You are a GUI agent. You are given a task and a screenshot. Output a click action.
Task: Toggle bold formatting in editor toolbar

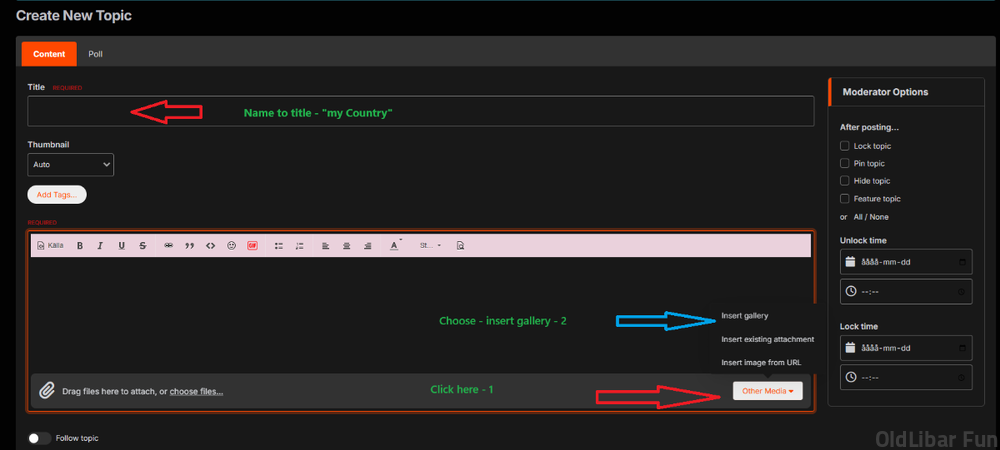pyautogui.click(x=79, y=245)
